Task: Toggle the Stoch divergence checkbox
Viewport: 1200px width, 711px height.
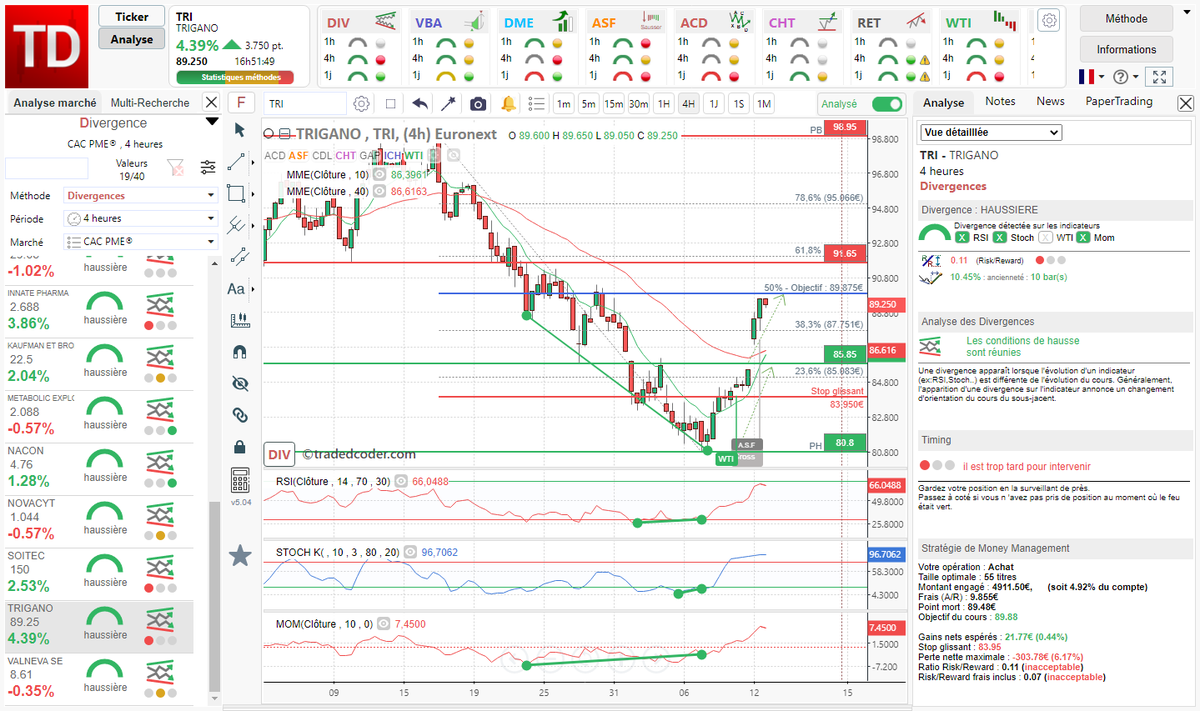Action: point(1002,238)
